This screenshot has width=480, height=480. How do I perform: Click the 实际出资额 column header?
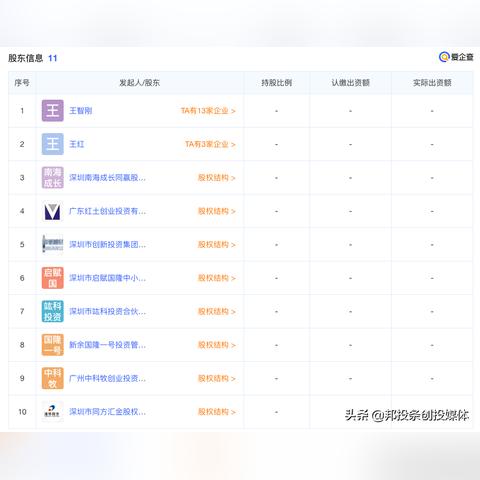[x=432, y=83]
